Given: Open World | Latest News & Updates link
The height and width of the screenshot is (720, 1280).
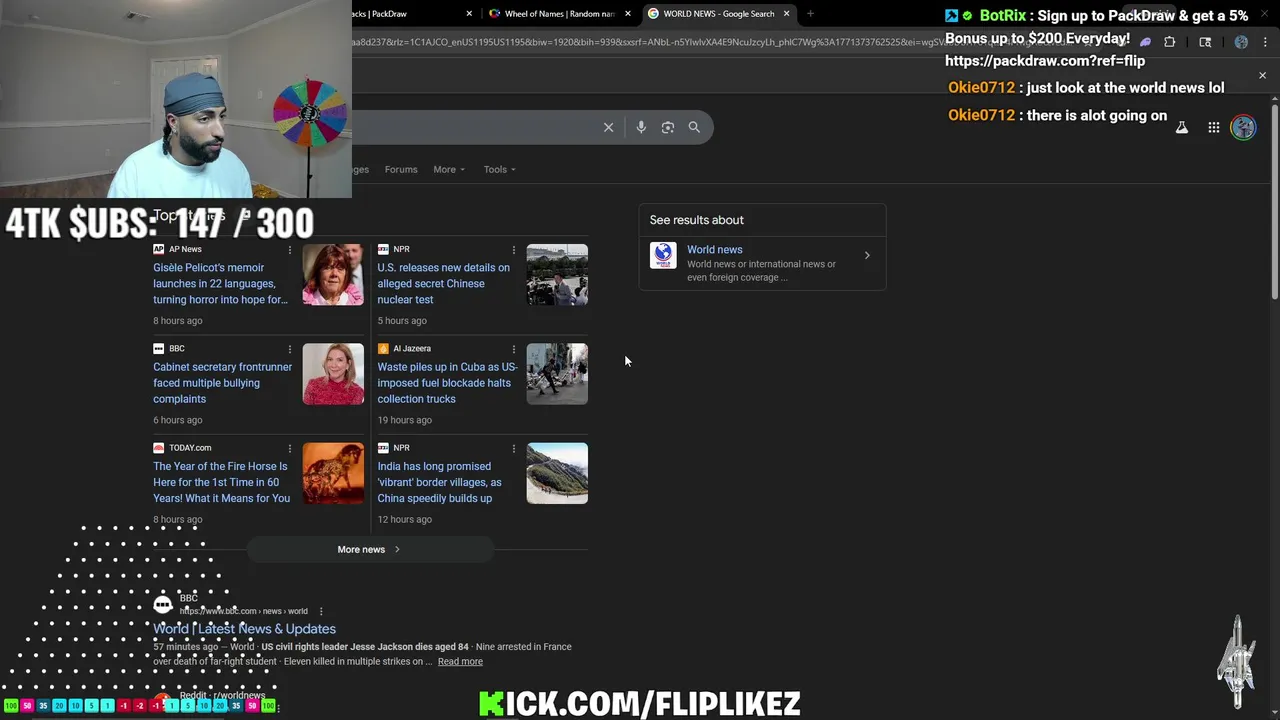Looking at the screenshot, I should (x=244, y=629).
